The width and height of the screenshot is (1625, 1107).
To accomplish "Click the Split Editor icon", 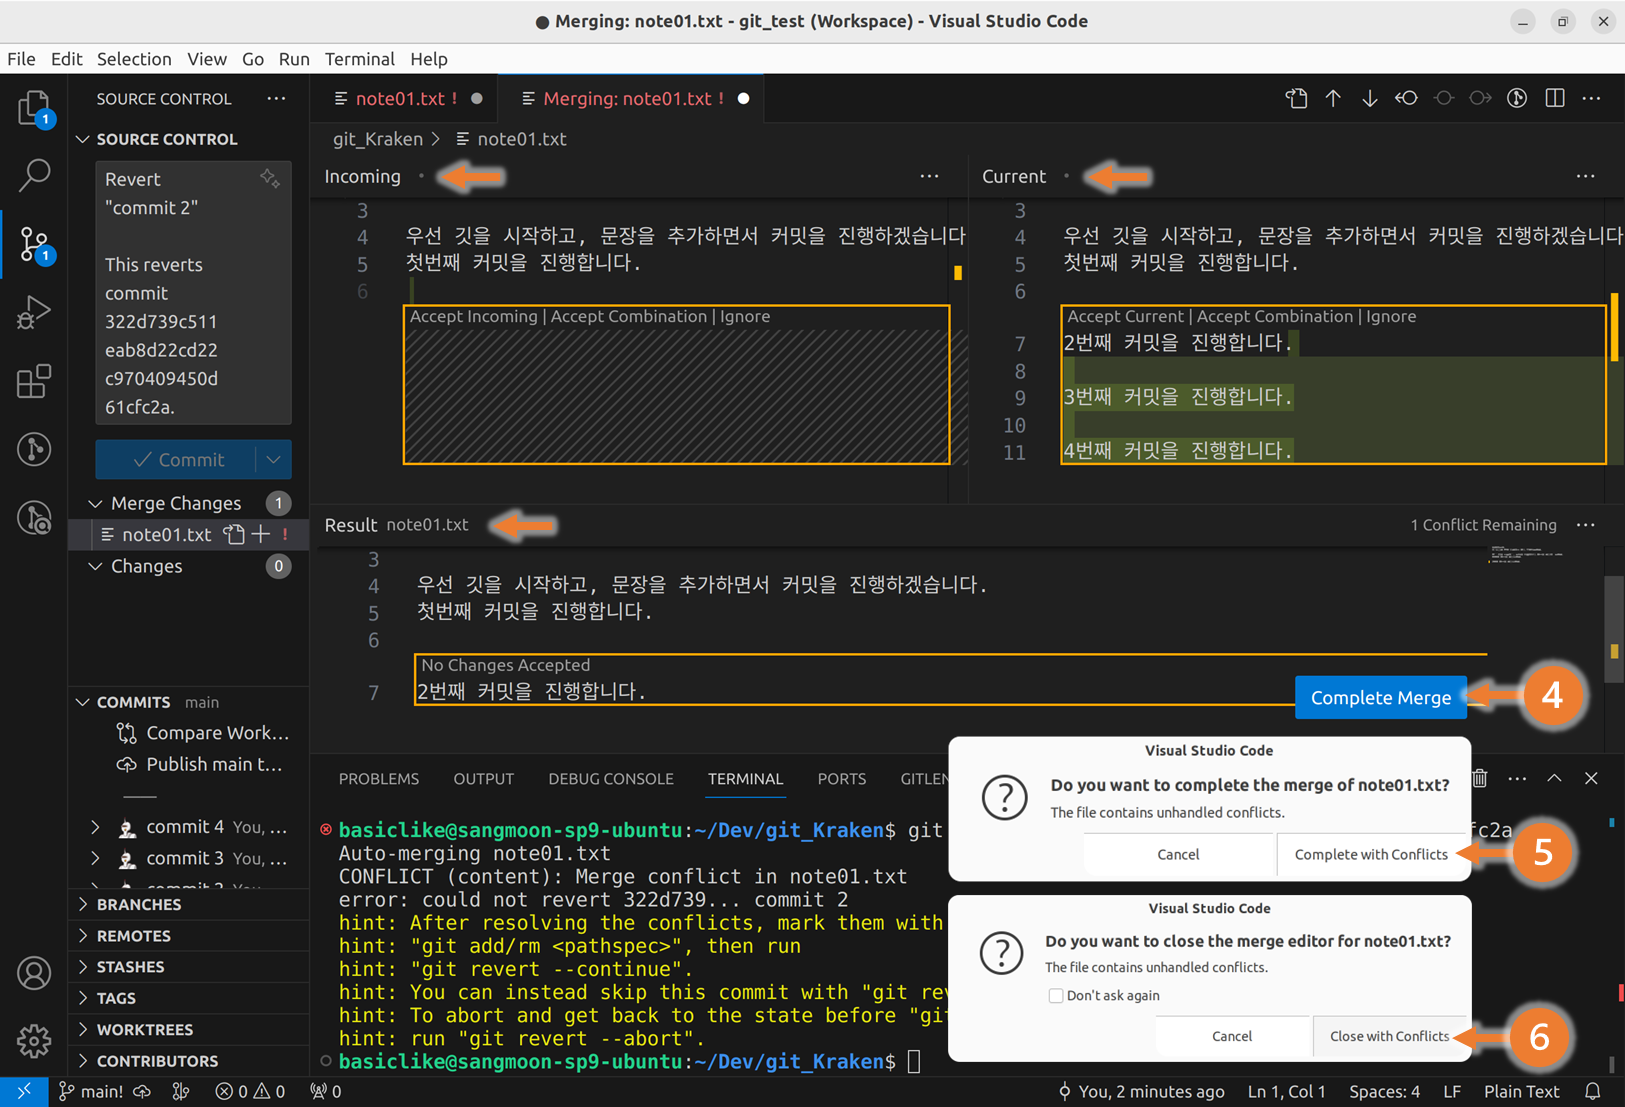I will (1554, 98).
